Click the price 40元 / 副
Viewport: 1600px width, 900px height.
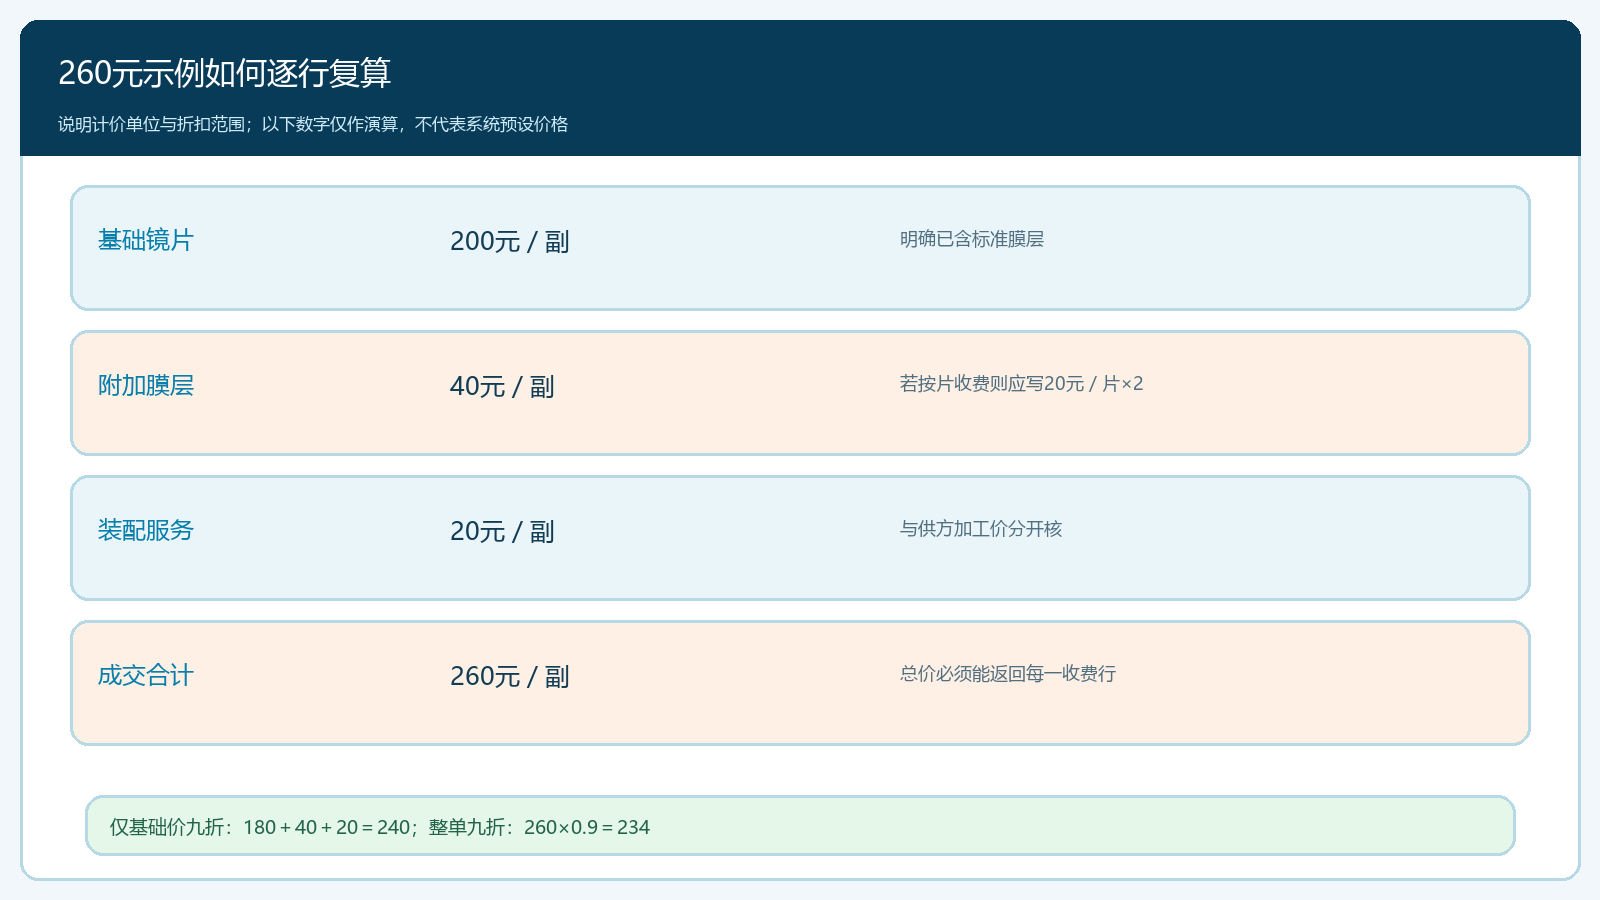point(502,386)
